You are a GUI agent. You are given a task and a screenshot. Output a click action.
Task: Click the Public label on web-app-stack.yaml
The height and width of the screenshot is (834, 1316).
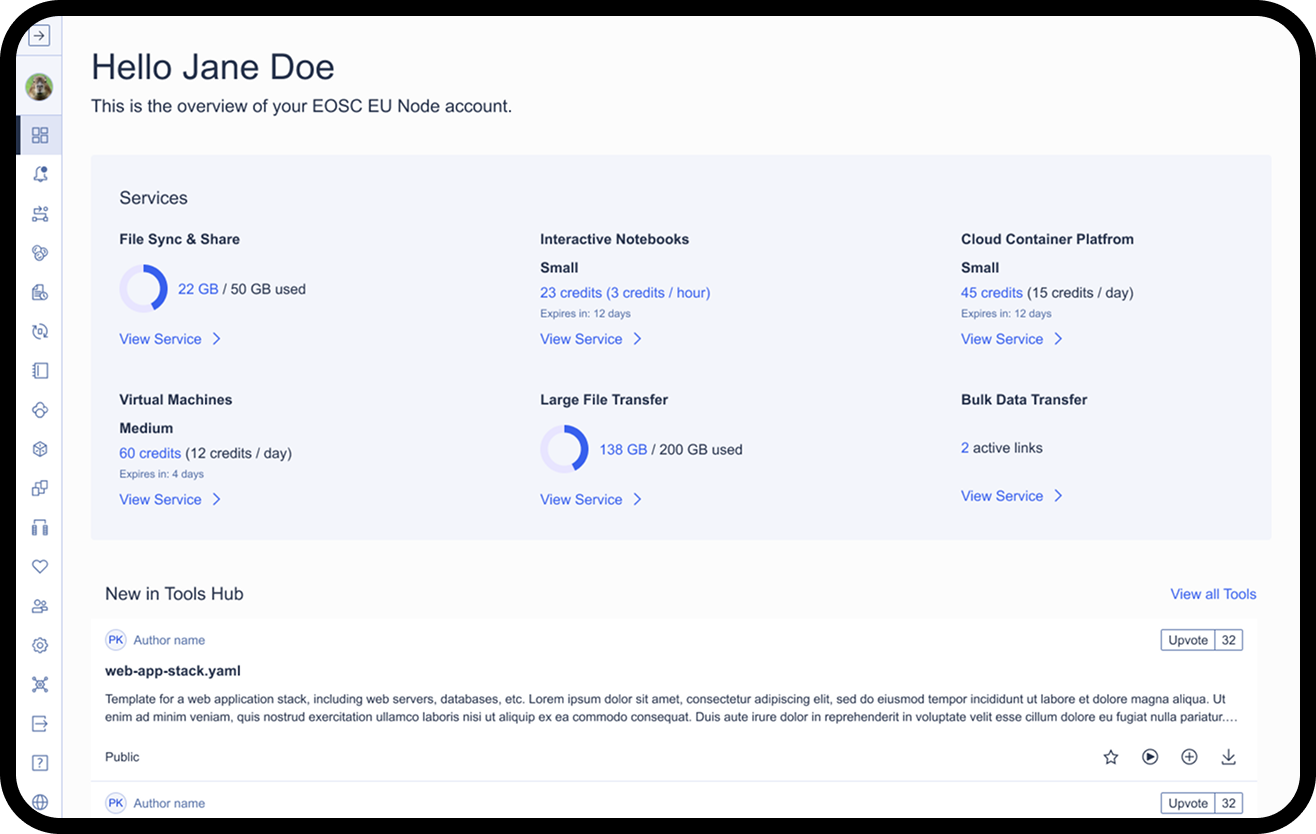[122, 757]
